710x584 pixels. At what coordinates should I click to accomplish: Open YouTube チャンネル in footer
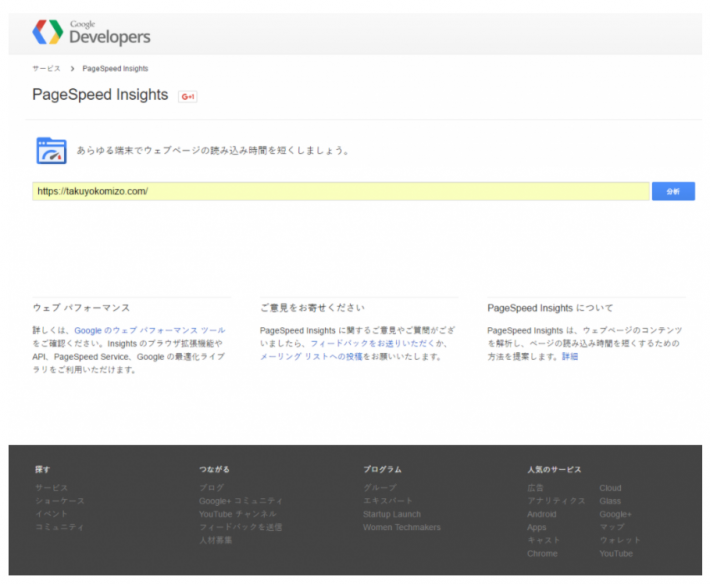coord(237,514)
